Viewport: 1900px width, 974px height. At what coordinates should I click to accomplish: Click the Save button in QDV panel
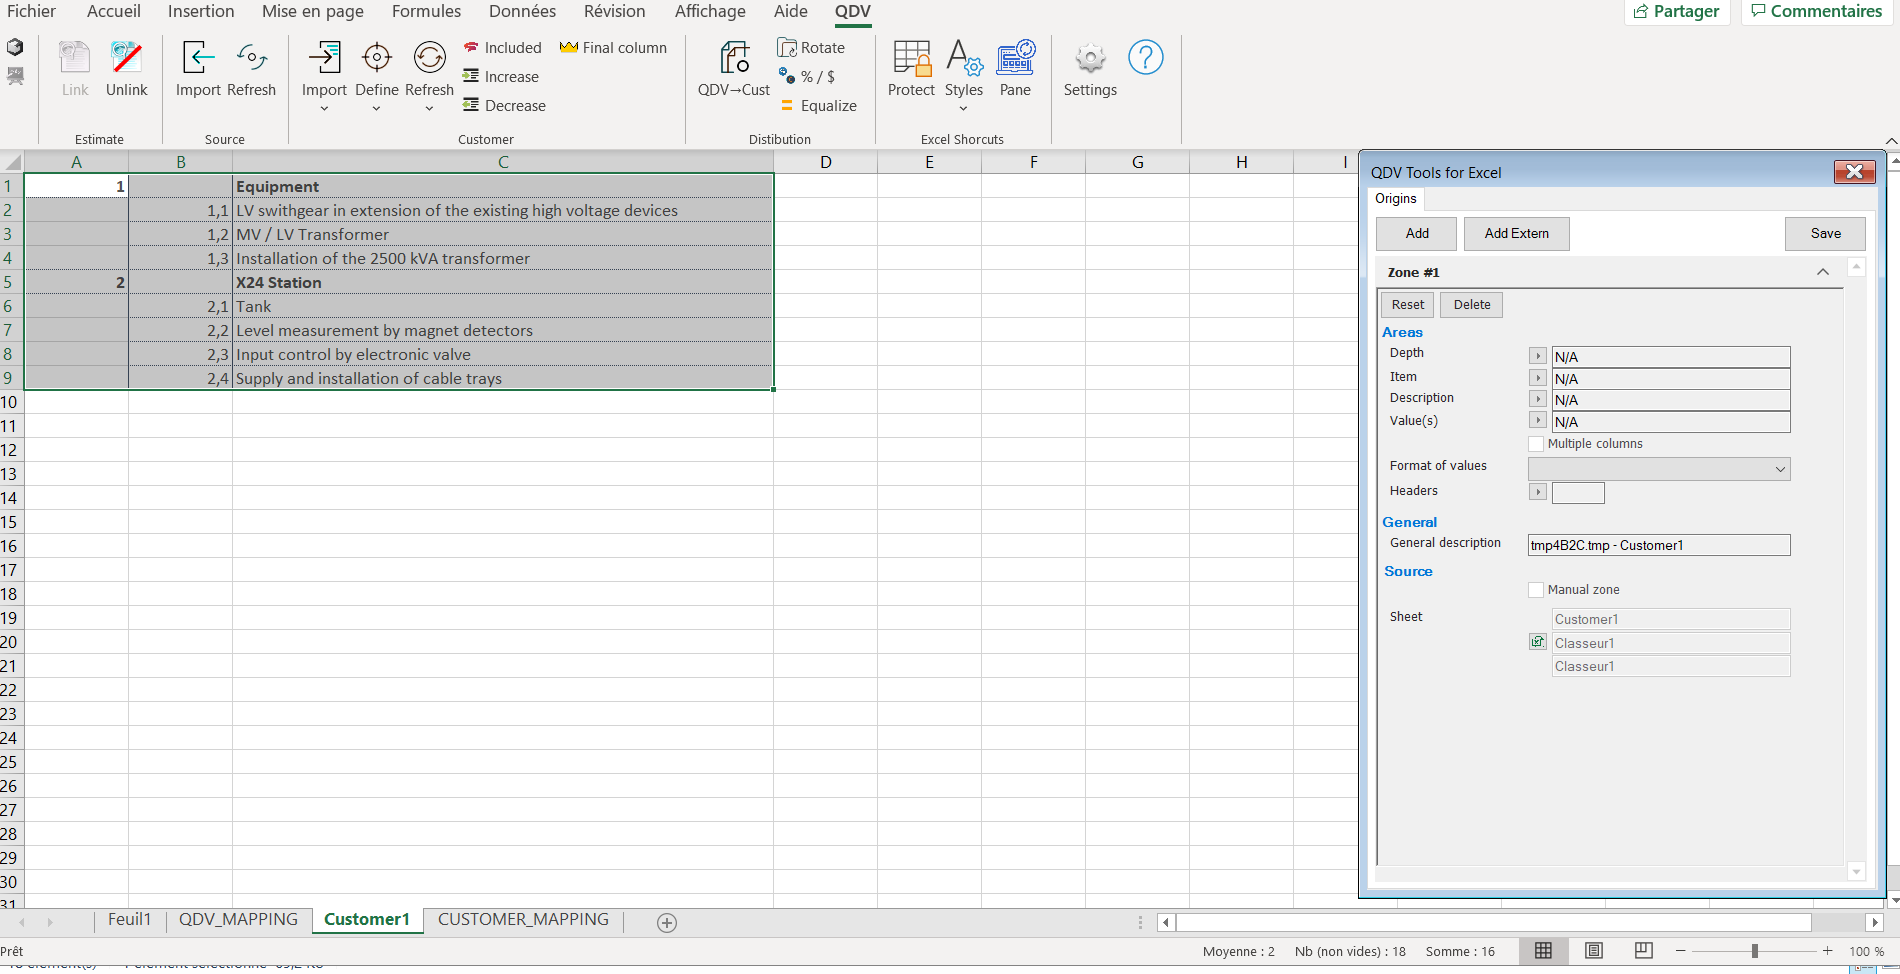pyautogui.click(x=1825, y=234)
